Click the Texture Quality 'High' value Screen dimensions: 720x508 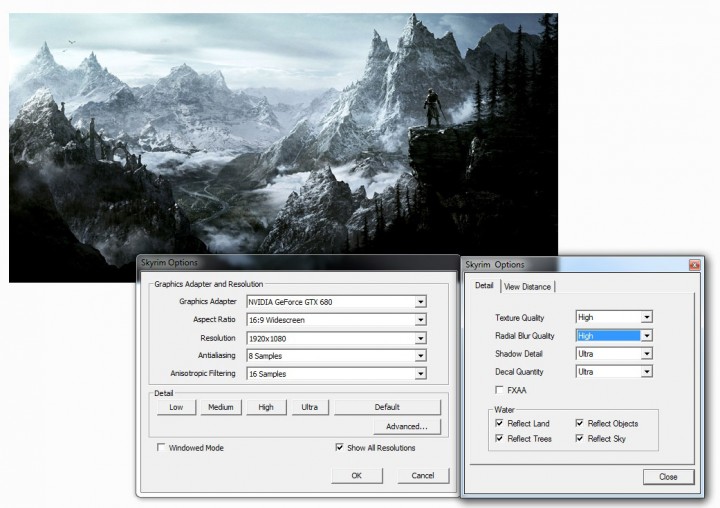(x=585, y=317)
